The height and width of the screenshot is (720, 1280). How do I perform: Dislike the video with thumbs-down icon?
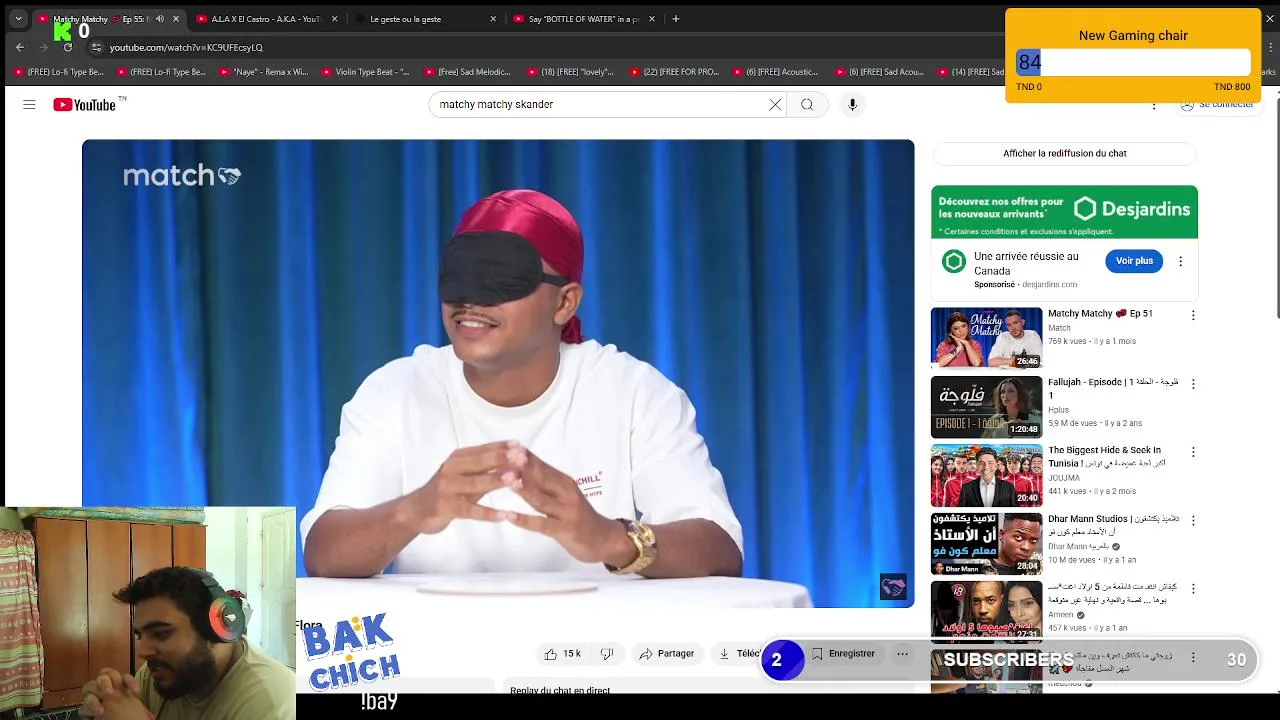606,654
